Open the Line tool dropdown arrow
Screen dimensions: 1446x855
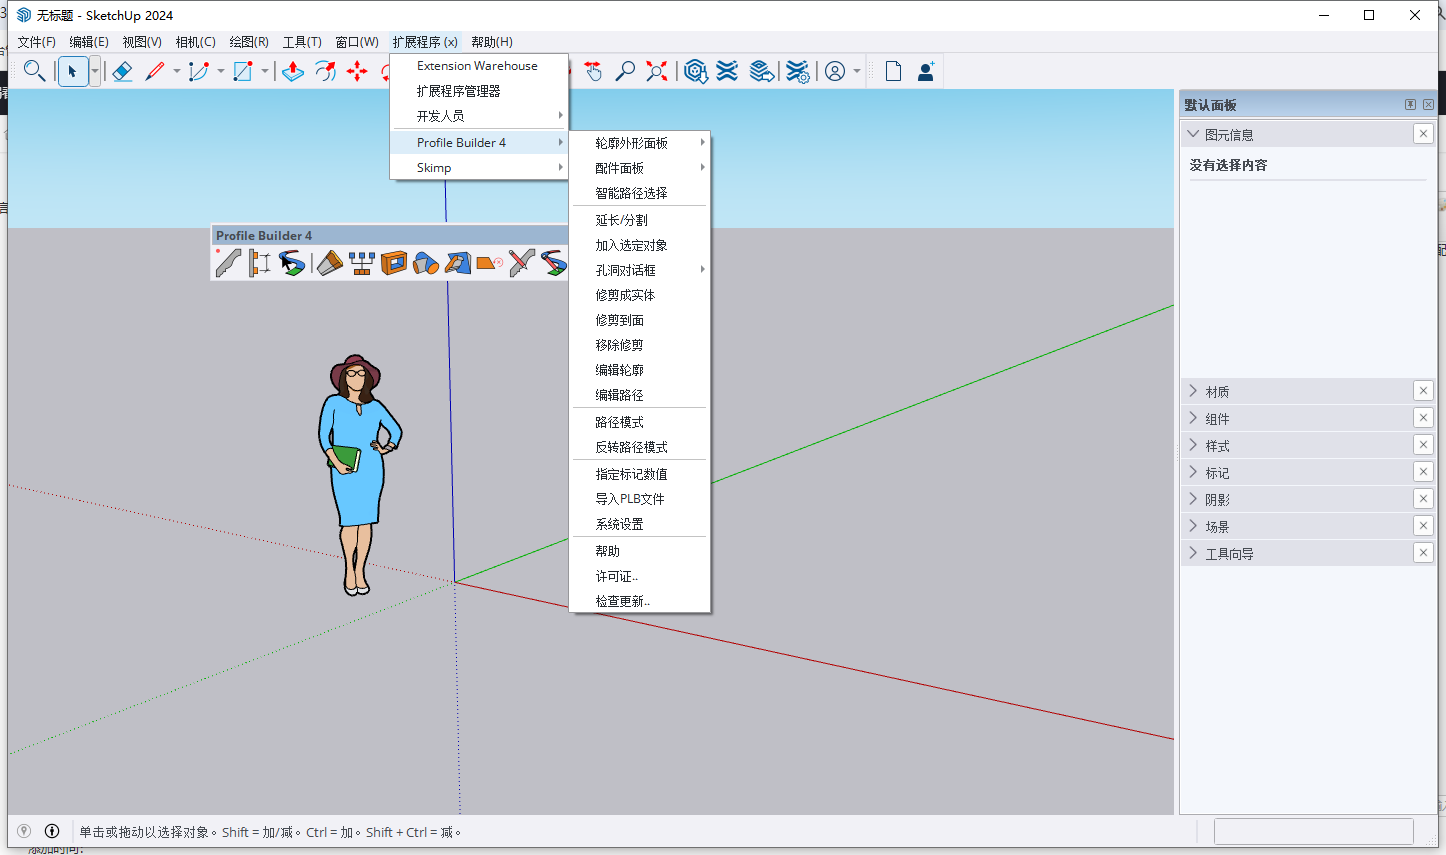pyautogui.click(x=177, y=71)
